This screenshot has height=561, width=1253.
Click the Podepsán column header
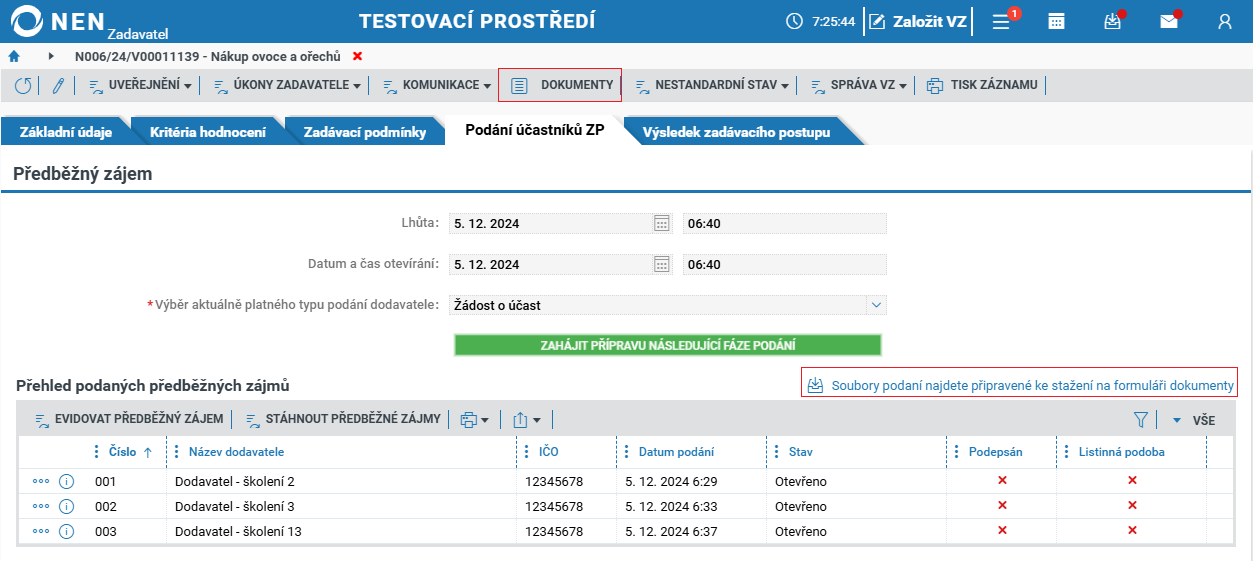pyautogui.click(x=996, y=452)
